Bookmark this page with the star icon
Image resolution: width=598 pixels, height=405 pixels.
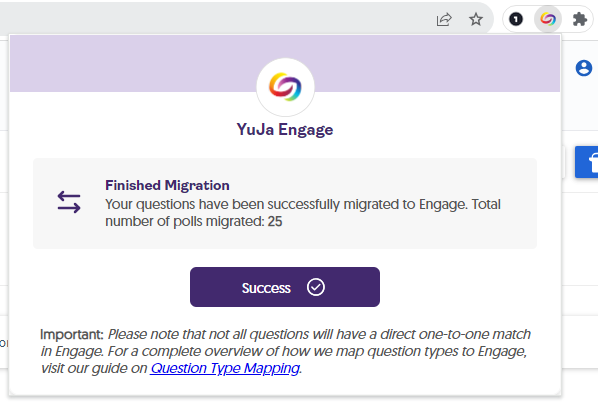pyautogui.click(x=476, y=19)
